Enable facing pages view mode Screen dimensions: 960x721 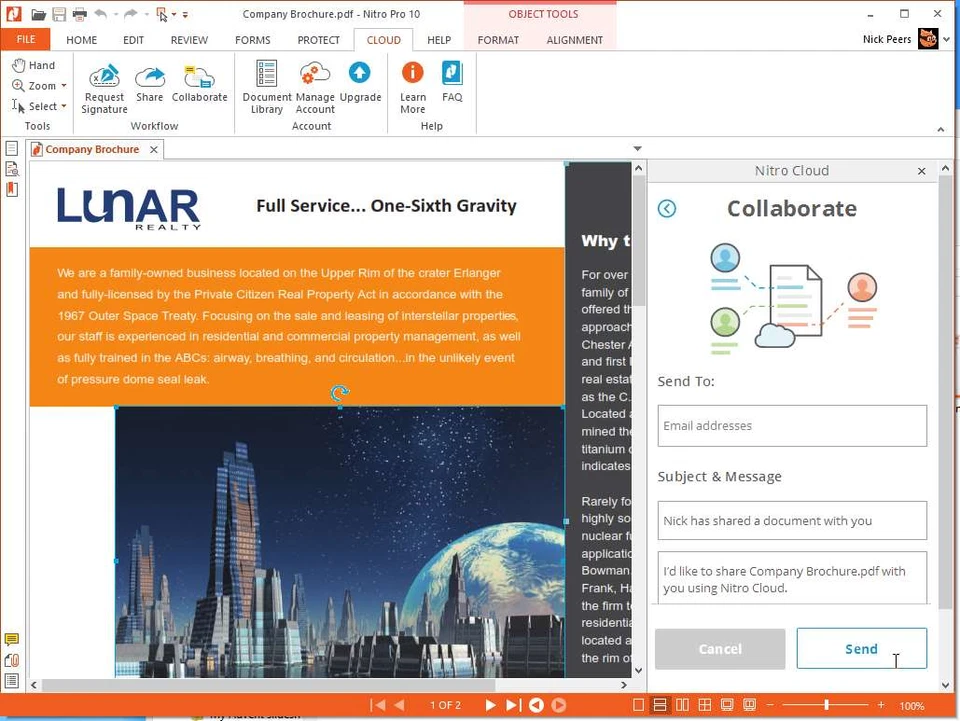click(x=682, y=705)
